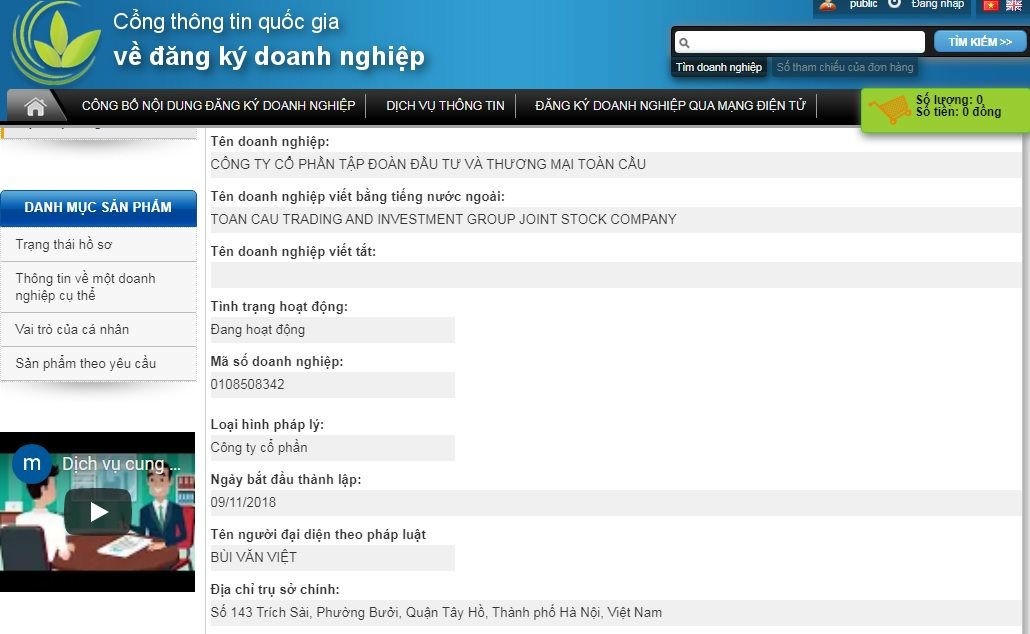Open the orange shopping cart icon

[889, 108]
